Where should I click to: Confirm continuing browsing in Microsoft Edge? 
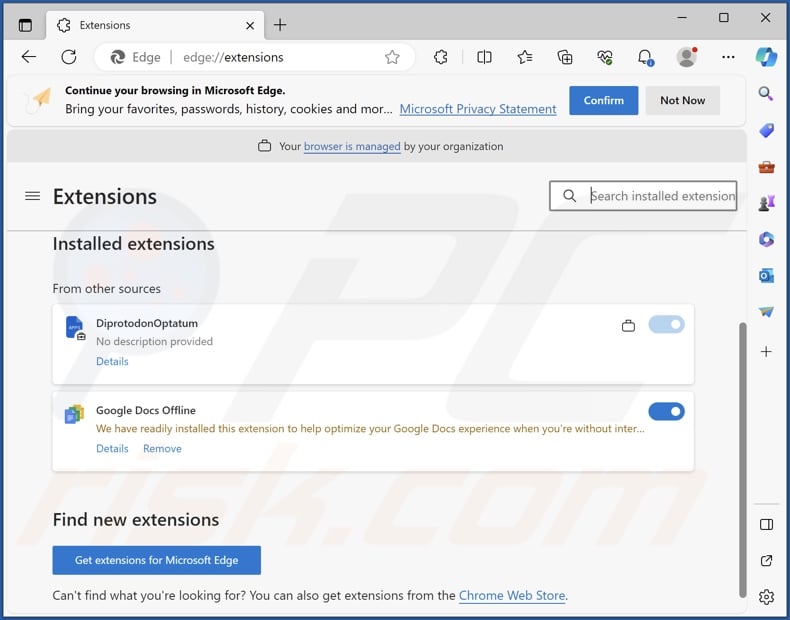[x=604, y=100]
